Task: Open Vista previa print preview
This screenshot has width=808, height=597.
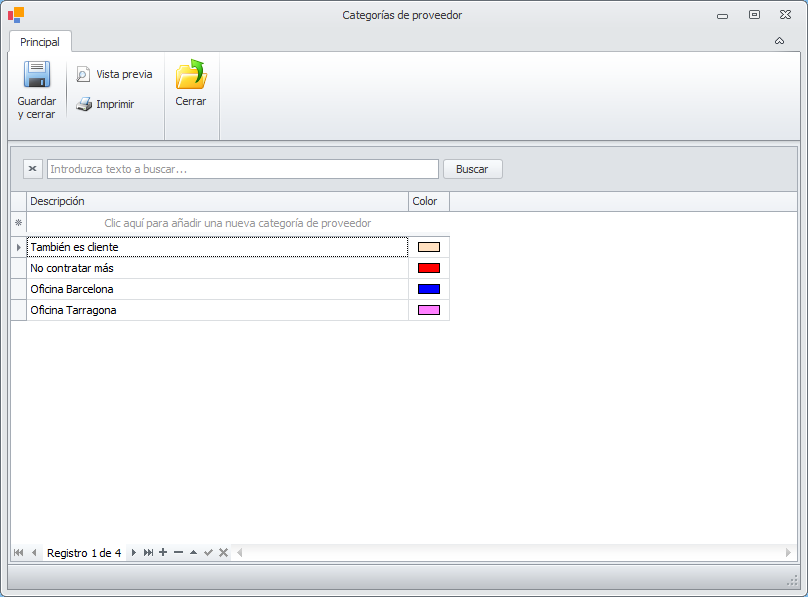Action: point(114,74)
